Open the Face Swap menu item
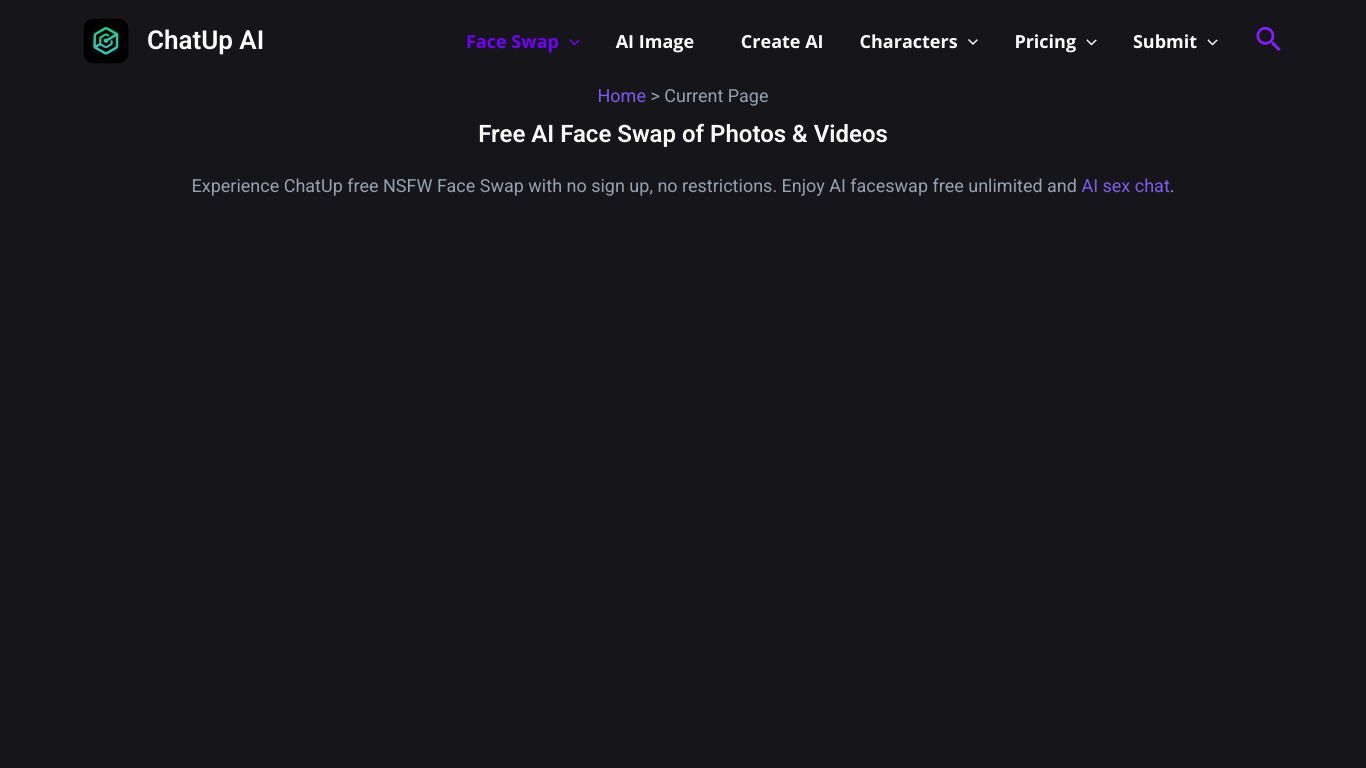Viewport: 1366px width, 768px height. [x=512, y=41]
